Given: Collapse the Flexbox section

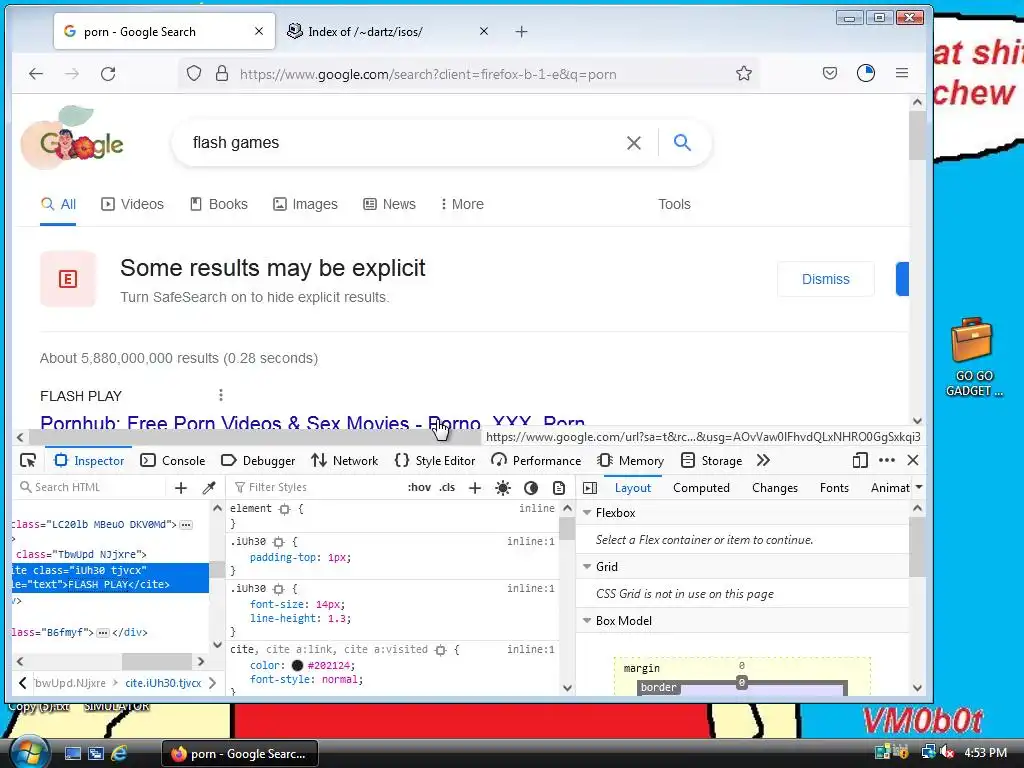Looking at the screenshot, I should point(587,513).
